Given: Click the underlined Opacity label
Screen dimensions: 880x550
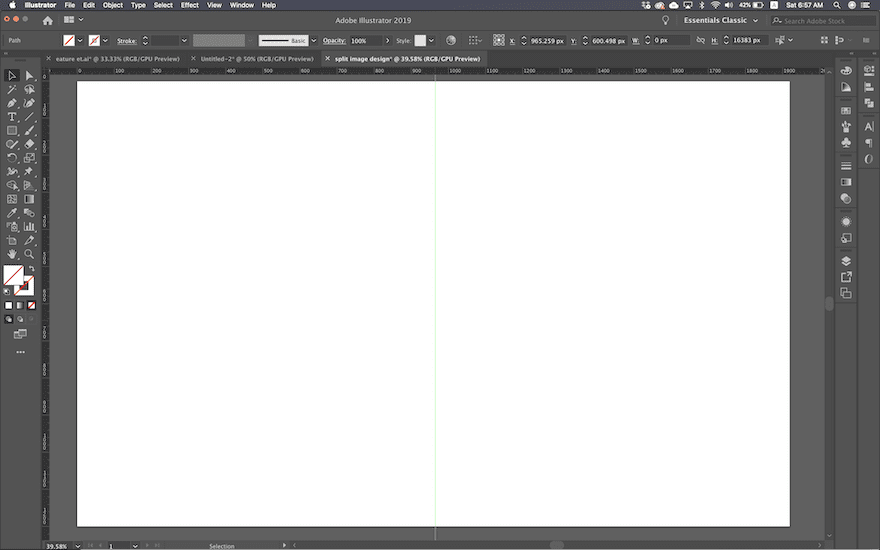Looking at the screenshot, I should (x=333, y=41).
